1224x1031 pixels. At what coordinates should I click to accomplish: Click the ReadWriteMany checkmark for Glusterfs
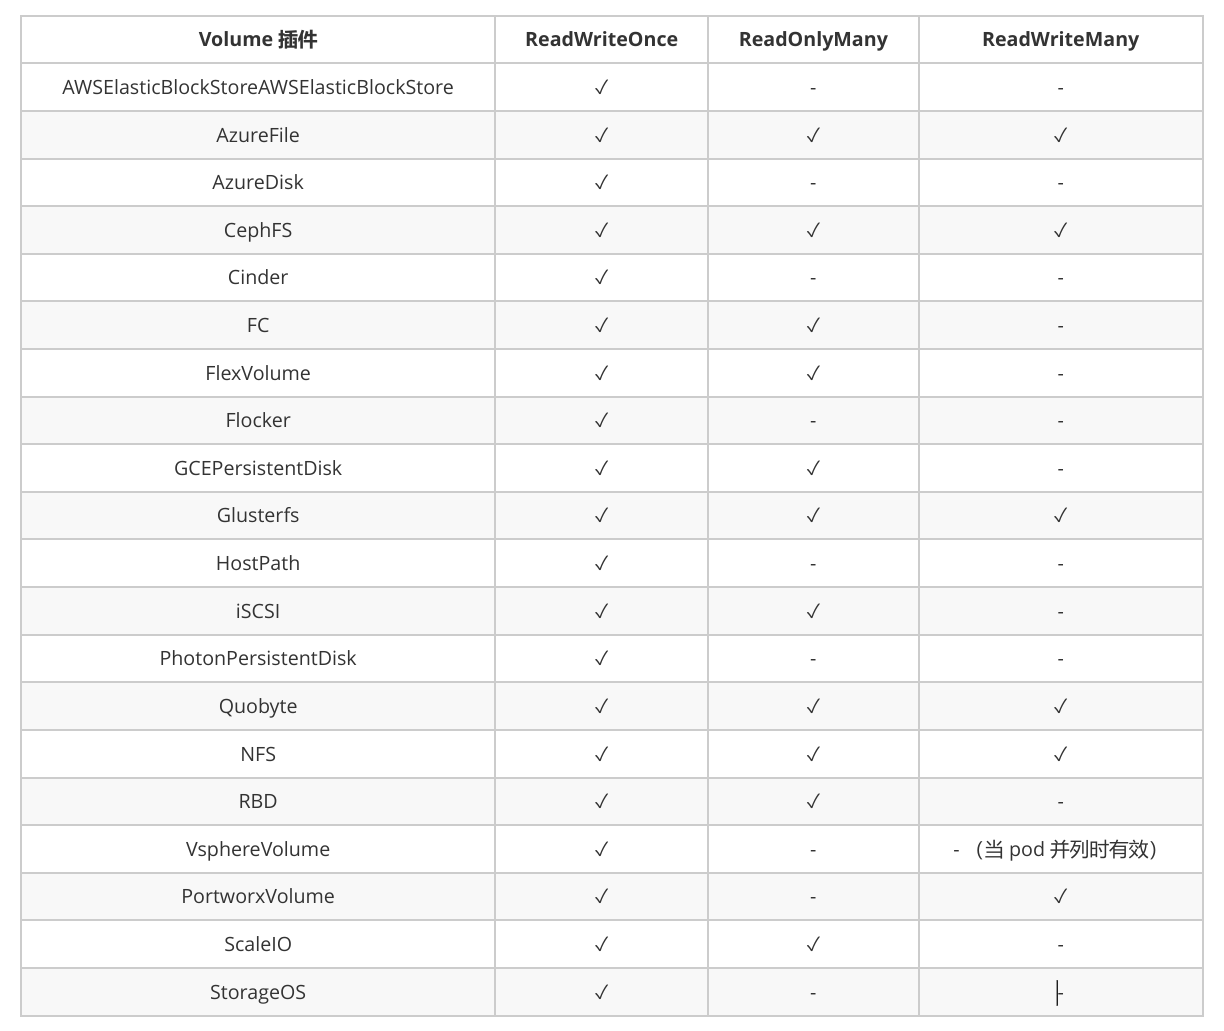click(x=1060, y=516)
